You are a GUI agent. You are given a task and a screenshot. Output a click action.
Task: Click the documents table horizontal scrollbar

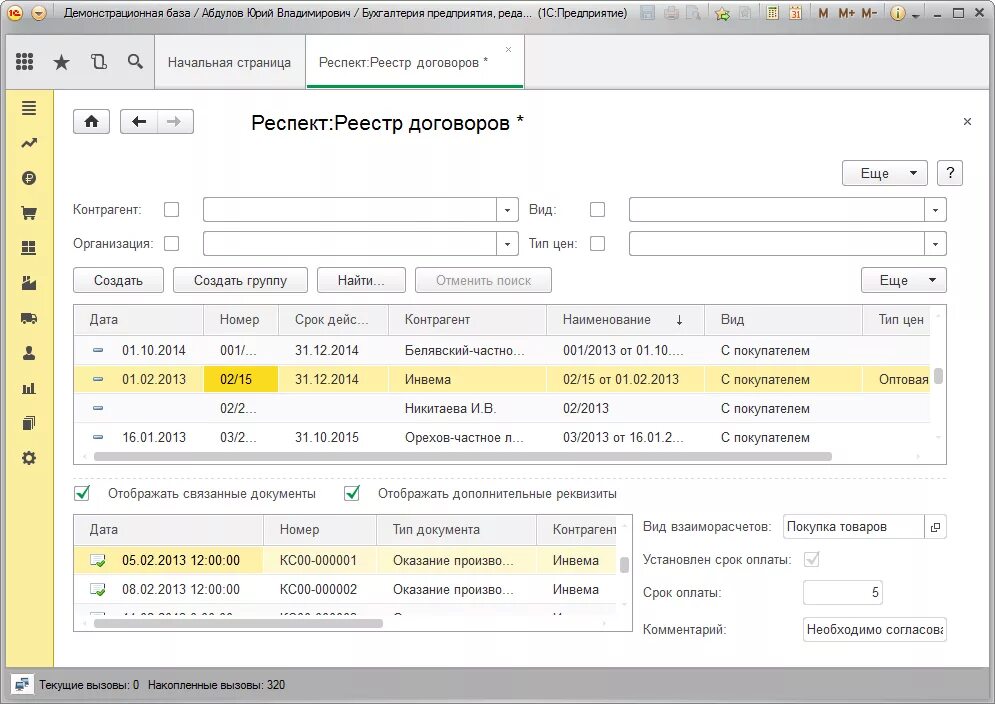[x=238, y=623]
